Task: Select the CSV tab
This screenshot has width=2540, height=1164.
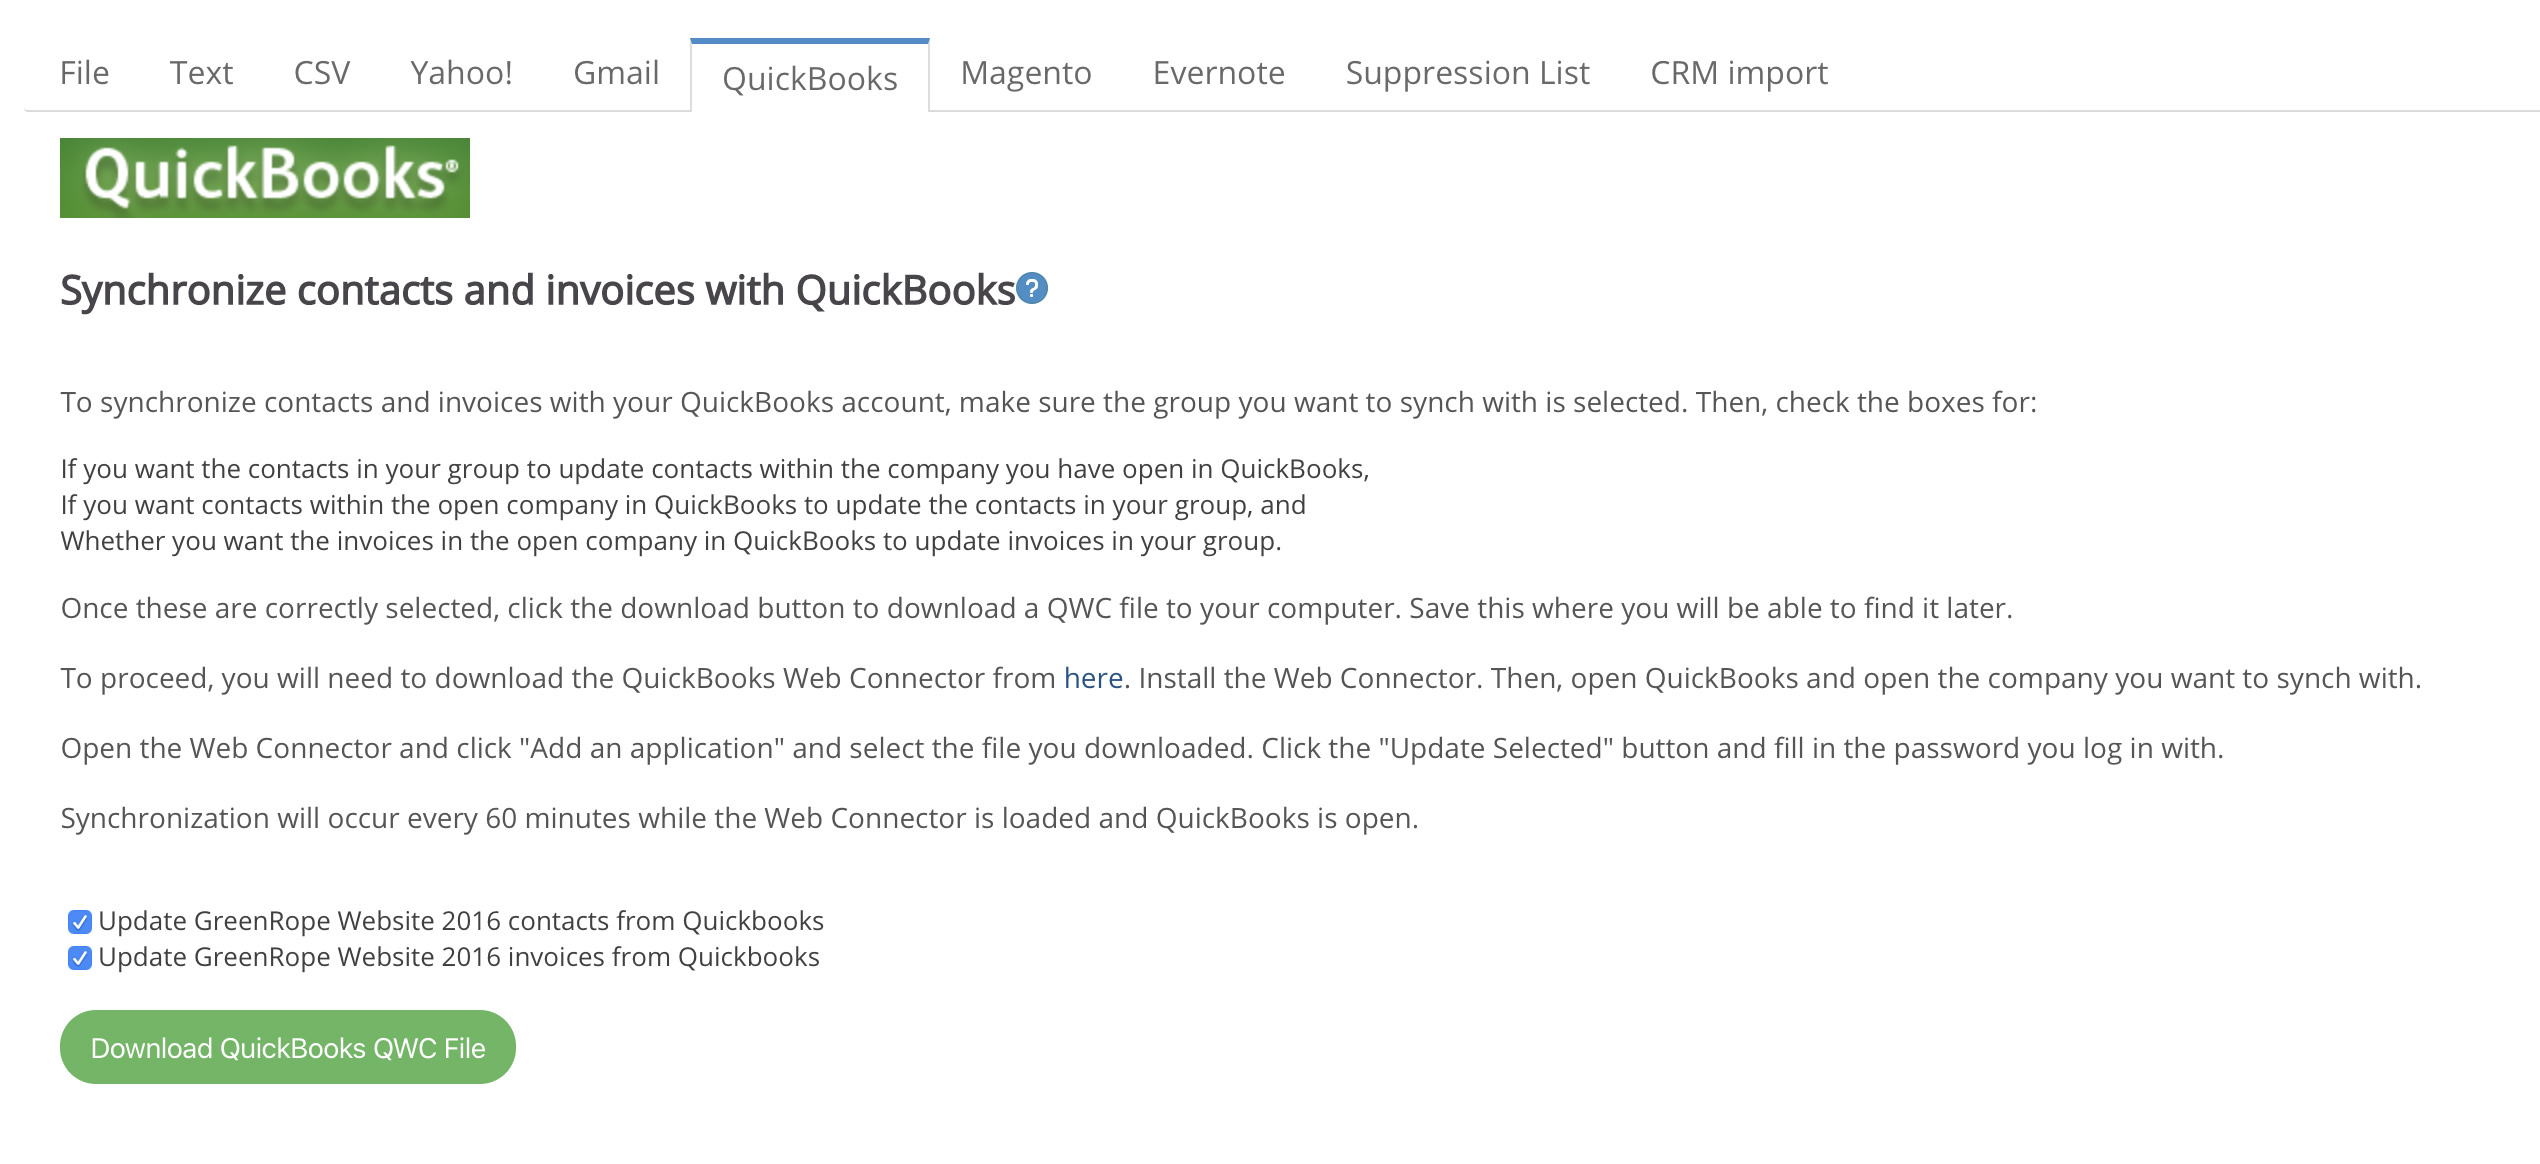Action: click(322, 73)
